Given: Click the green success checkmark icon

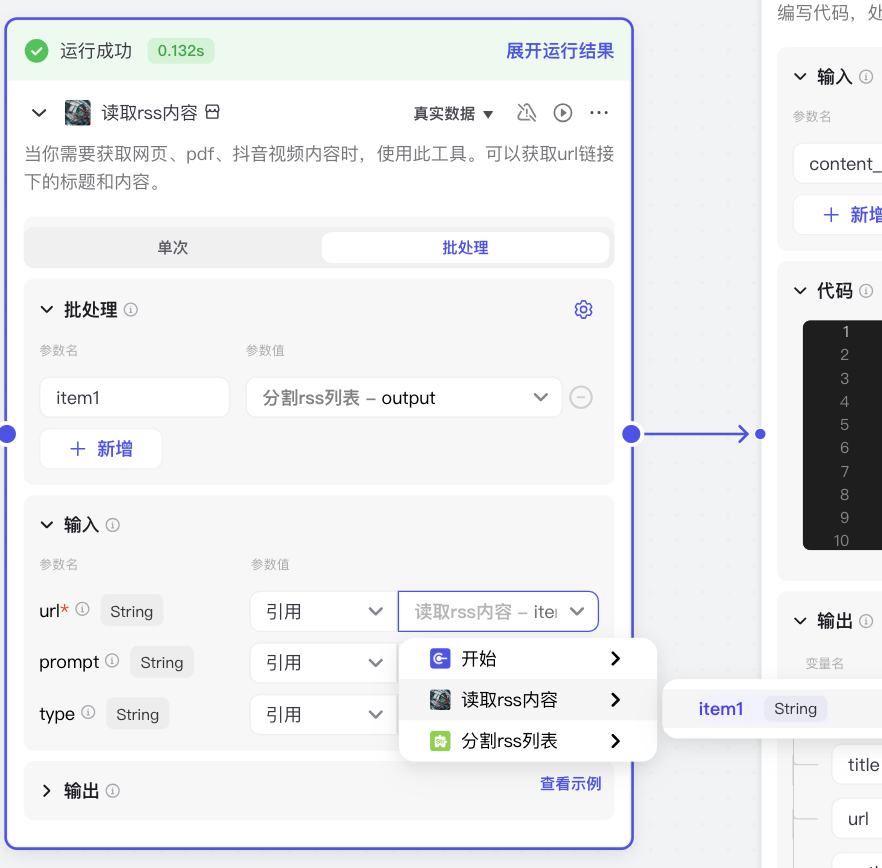Looking at the screenshot, I should click(x=36, y=51).
